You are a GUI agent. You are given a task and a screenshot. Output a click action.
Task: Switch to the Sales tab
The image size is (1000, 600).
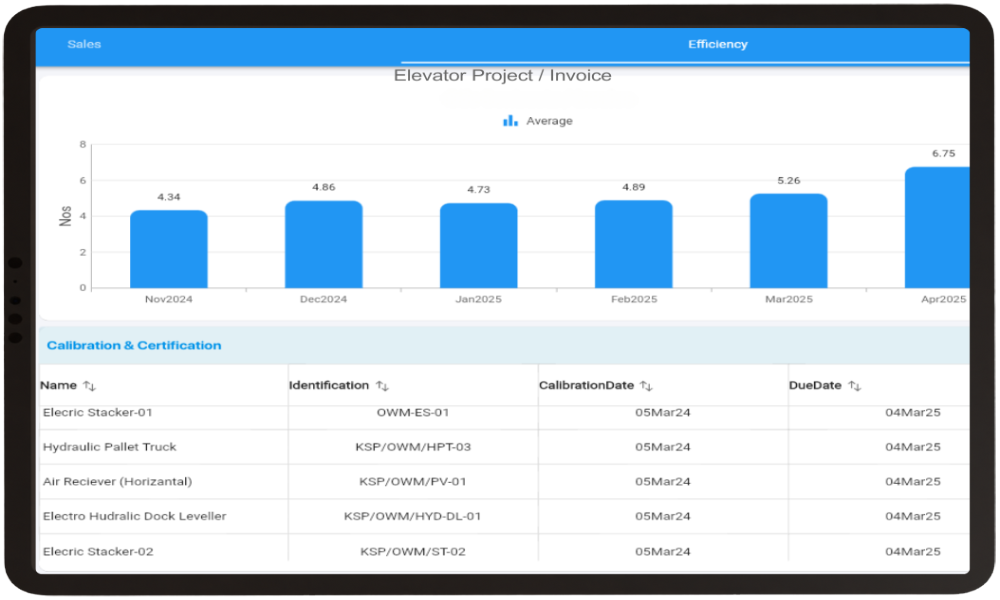click(84, 45)
